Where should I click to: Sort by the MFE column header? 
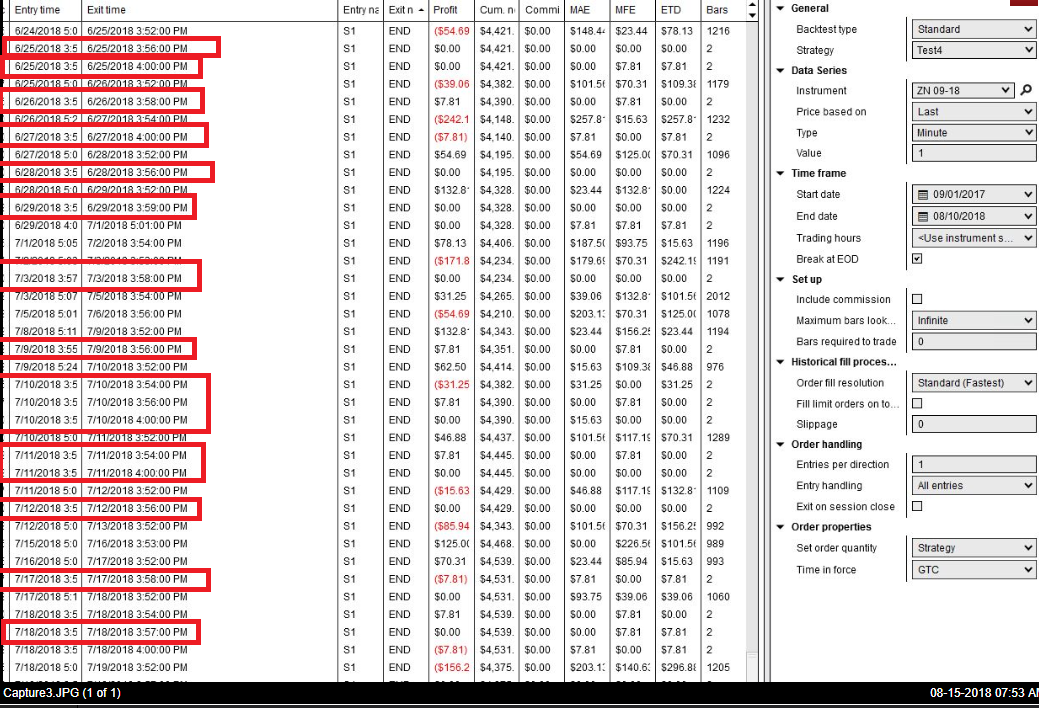(x=632, y=10)
